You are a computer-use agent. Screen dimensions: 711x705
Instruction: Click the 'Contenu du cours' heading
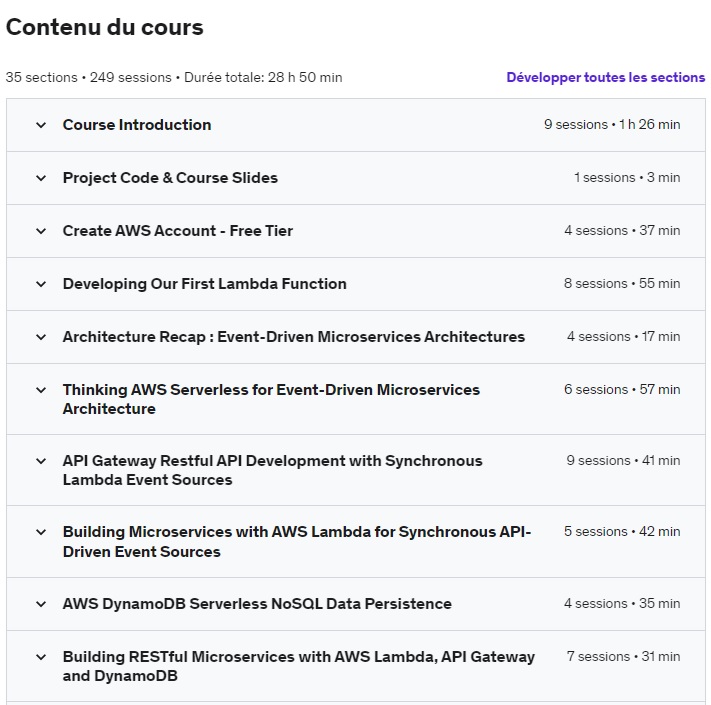pos(105,28)
